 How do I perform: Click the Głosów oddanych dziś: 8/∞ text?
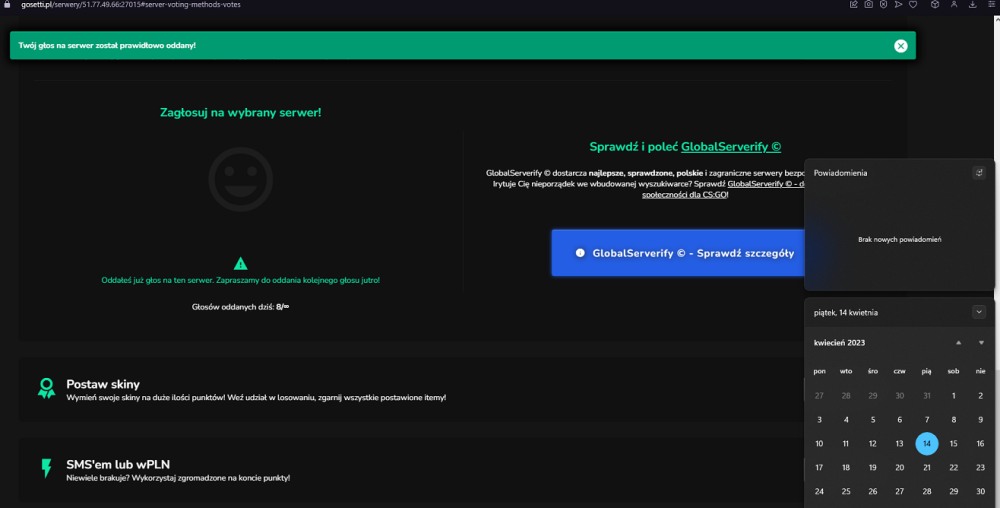pos(240,307)
